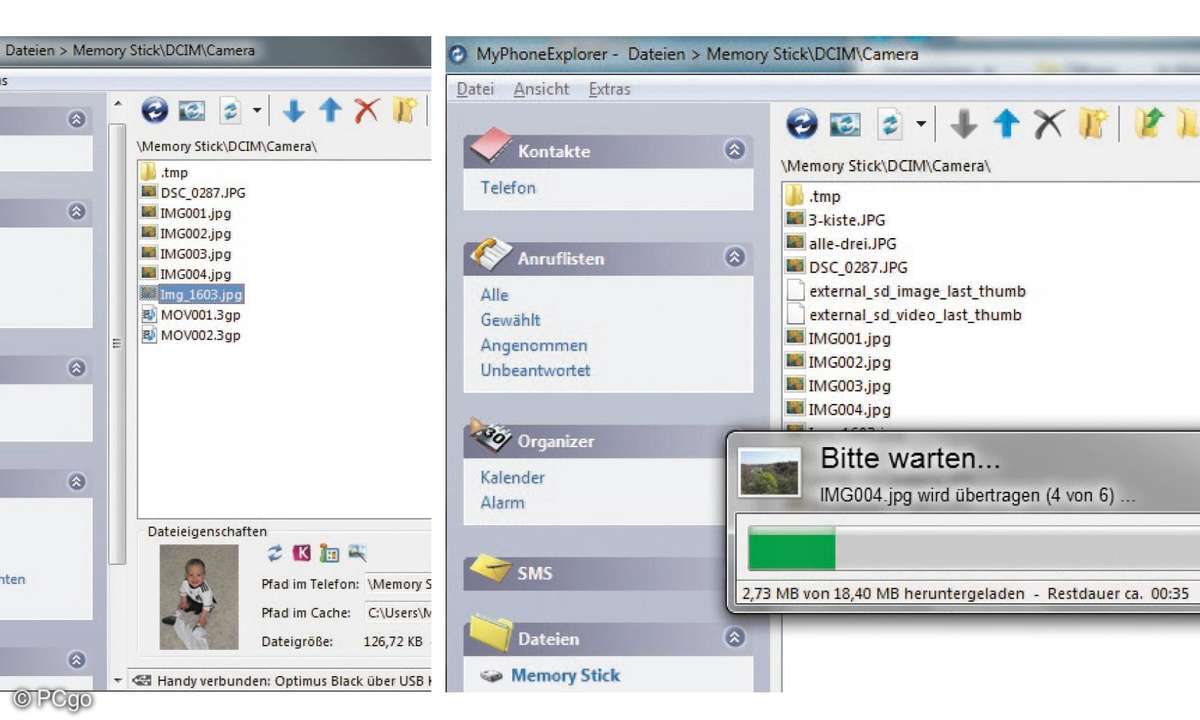Open the Datei menu
This screenshot has height=720, width=1200.
pyautogui.click(x=476, y=89)
